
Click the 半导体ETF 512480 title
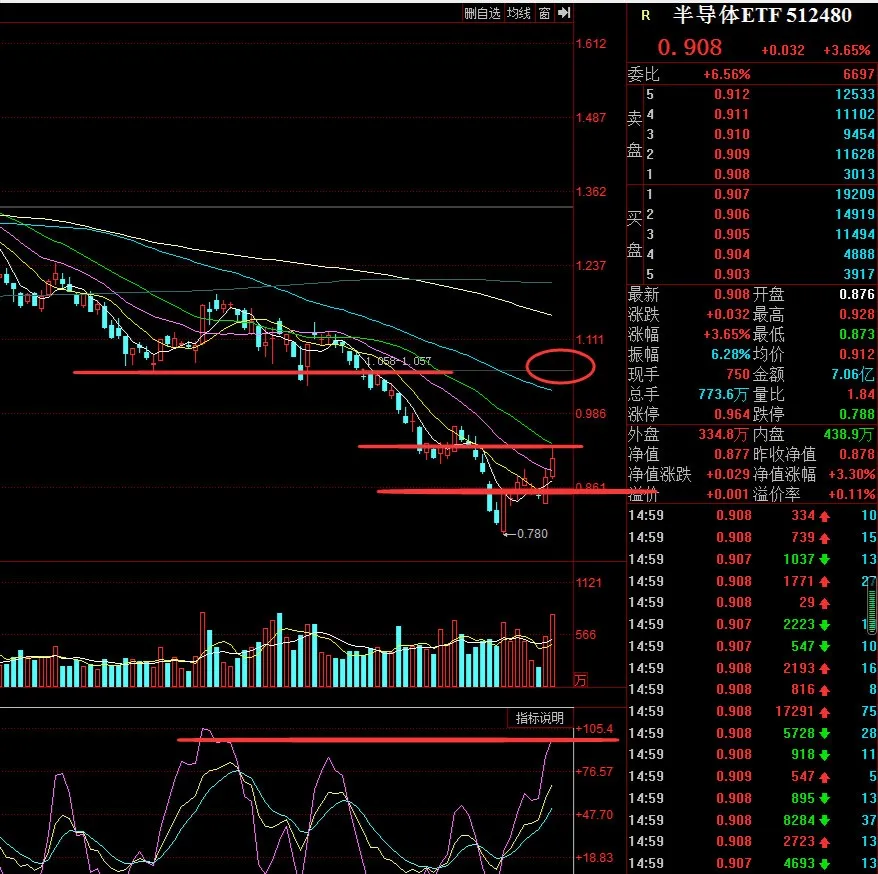(x=762, y=15)
